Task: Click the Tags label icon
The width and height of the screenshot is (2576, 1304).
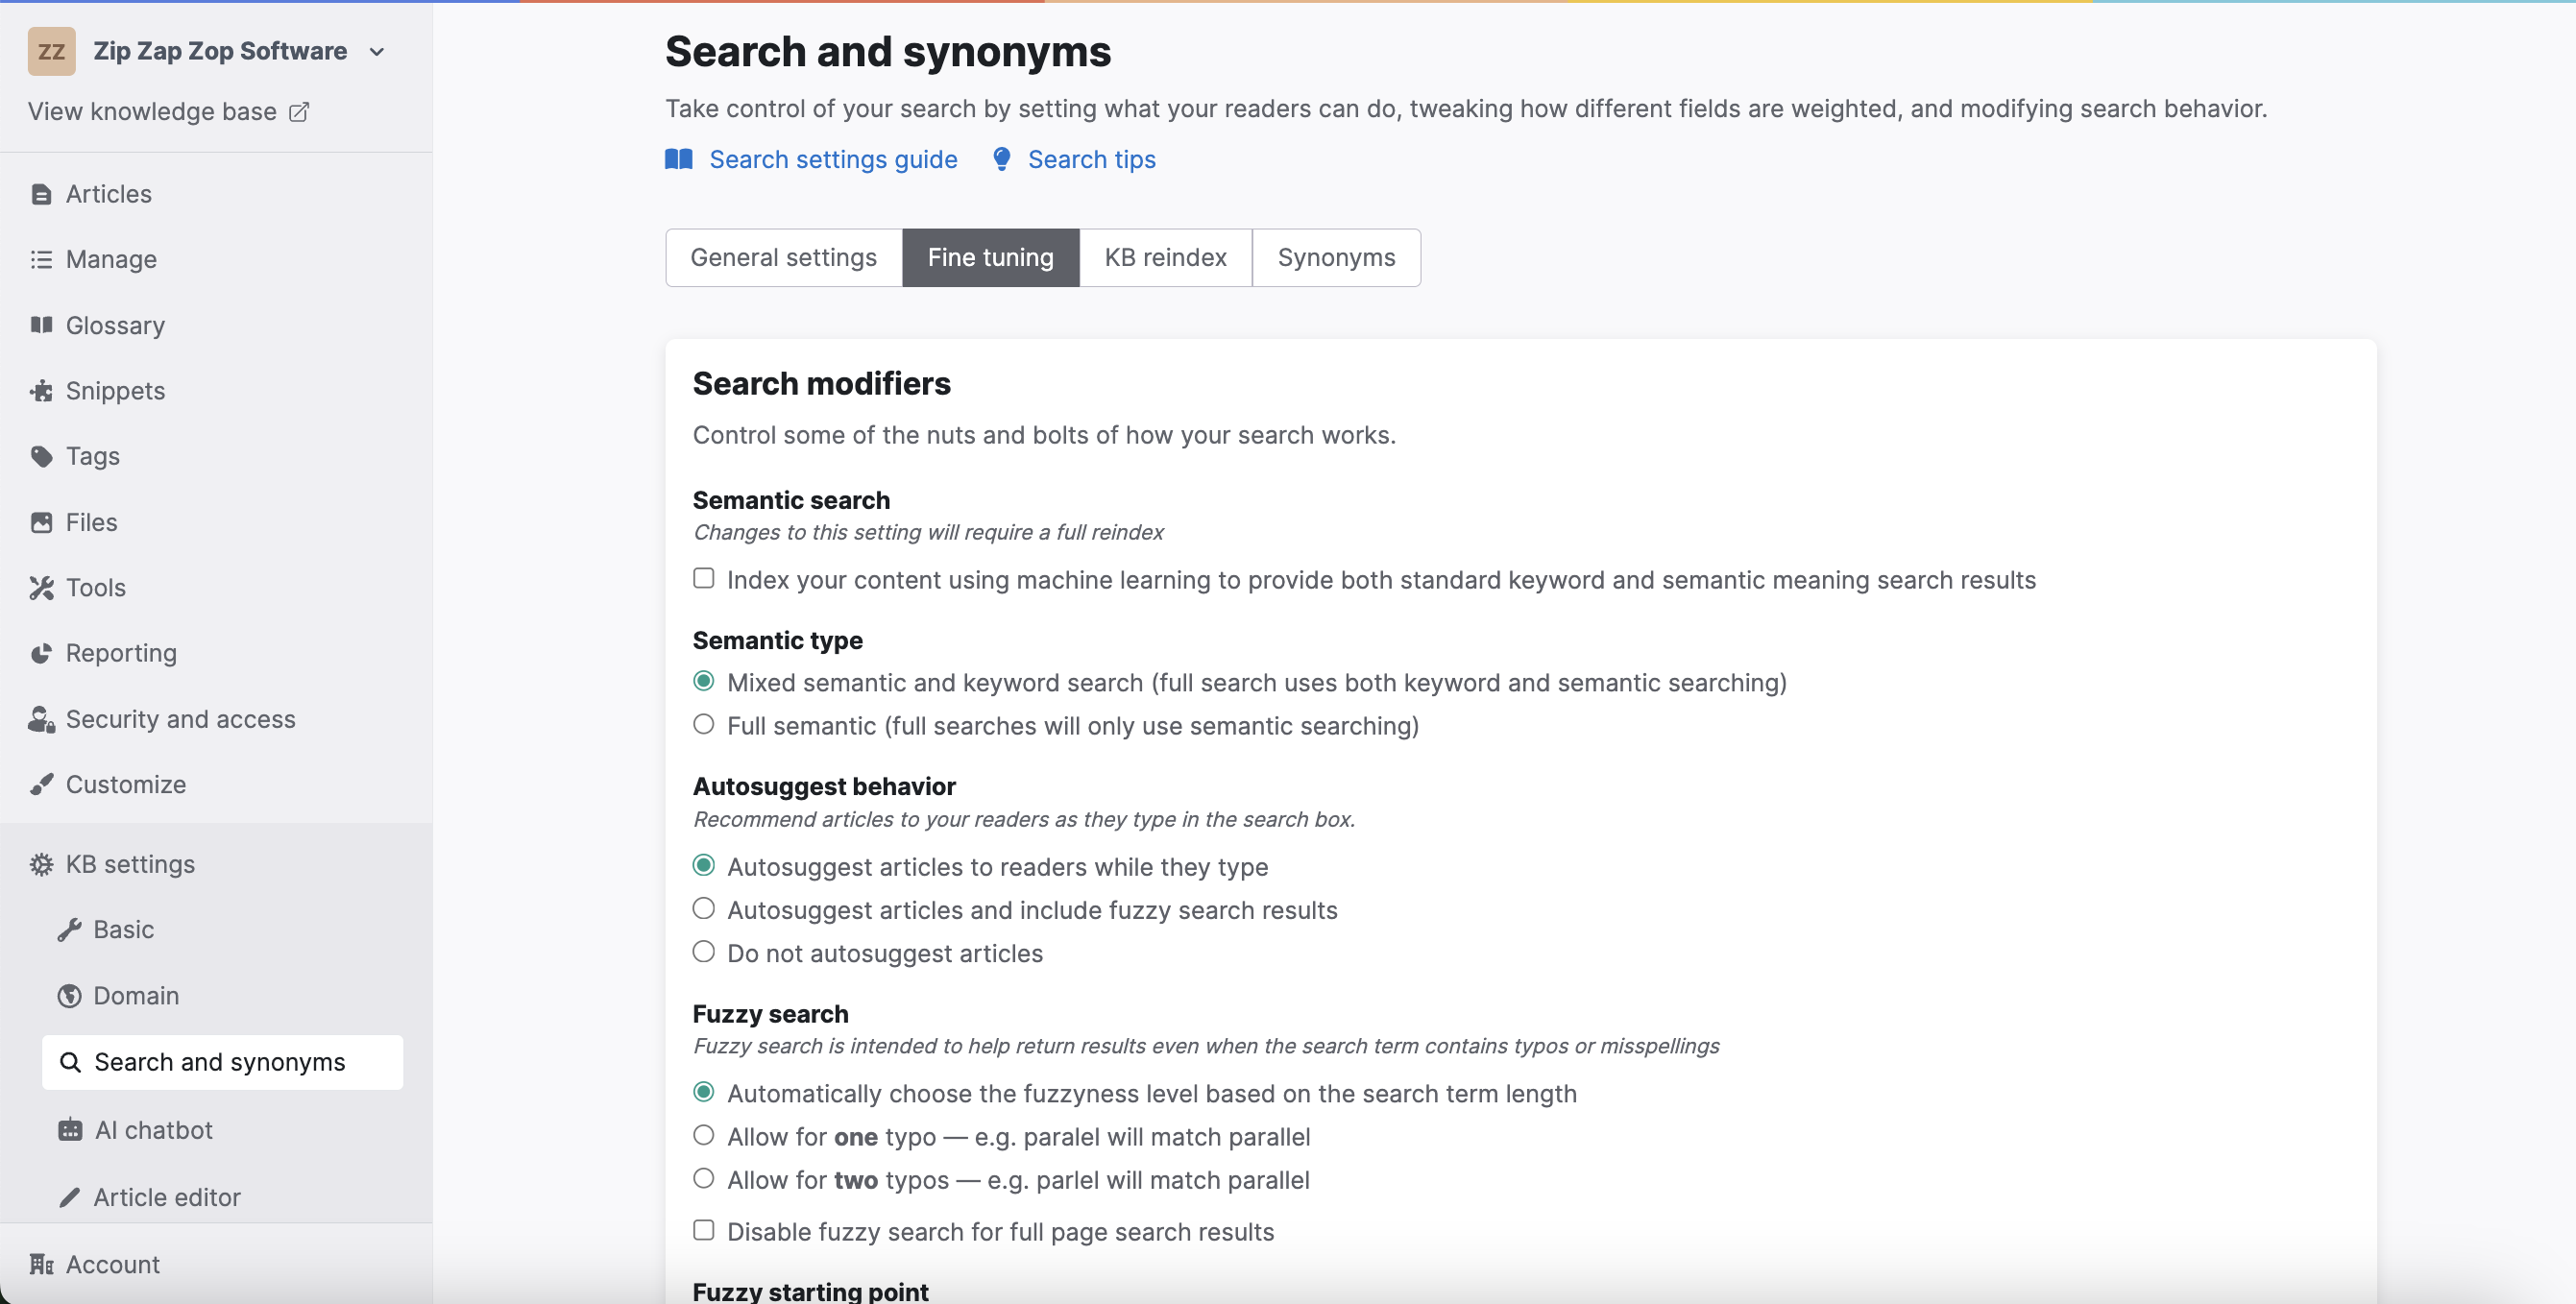Action: pyautogui.click(x=41, y=456)
